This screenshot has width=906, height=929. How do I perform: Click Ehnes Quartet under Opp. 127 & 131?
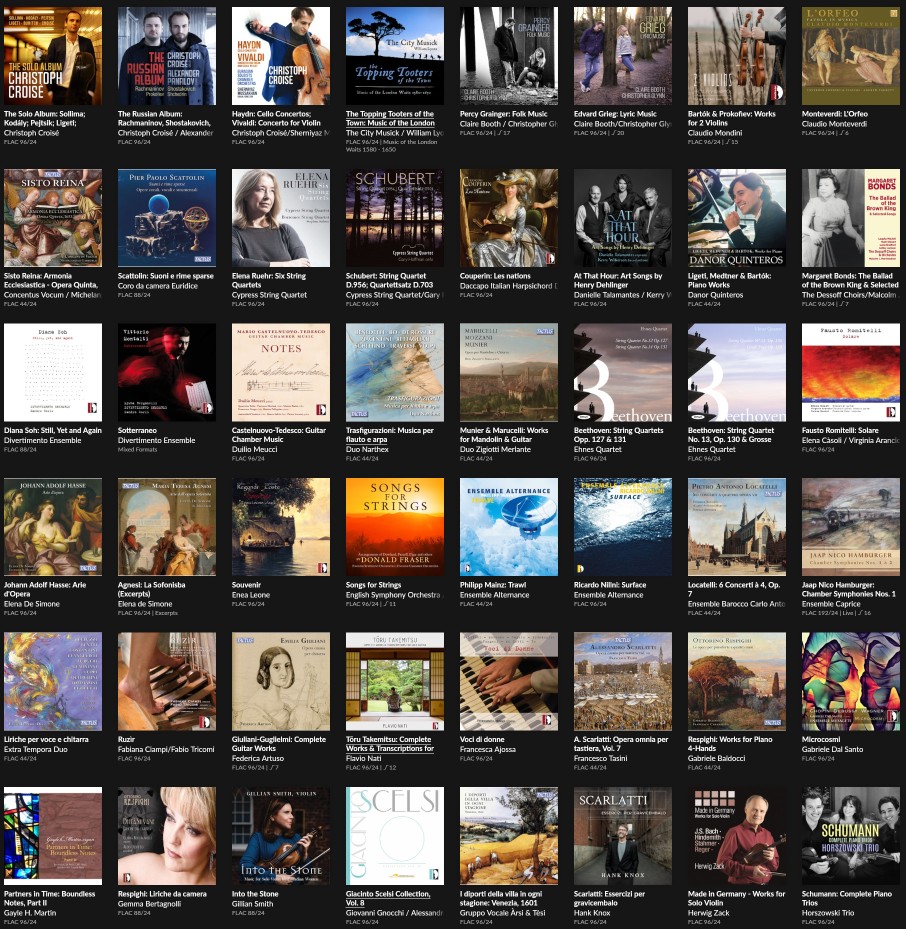coord(599,450)
